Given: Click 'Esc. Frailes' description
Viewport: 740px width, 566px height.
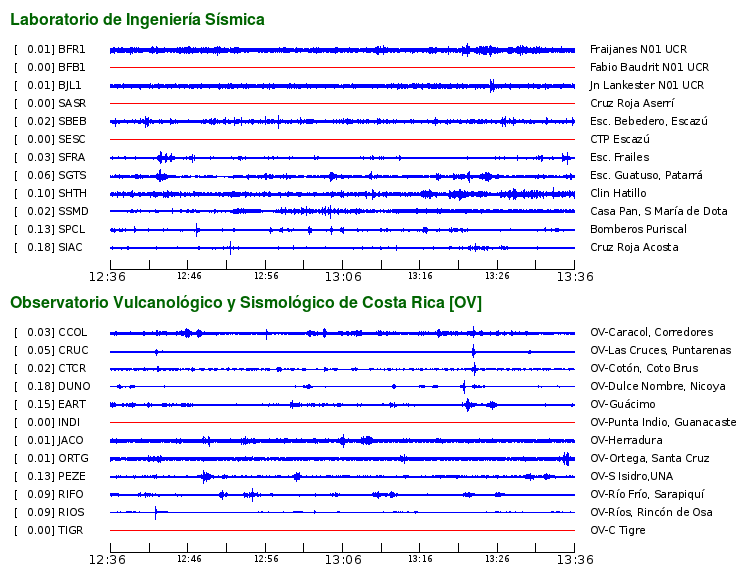Looking at the screenshot, I should (x=620, y=157).
